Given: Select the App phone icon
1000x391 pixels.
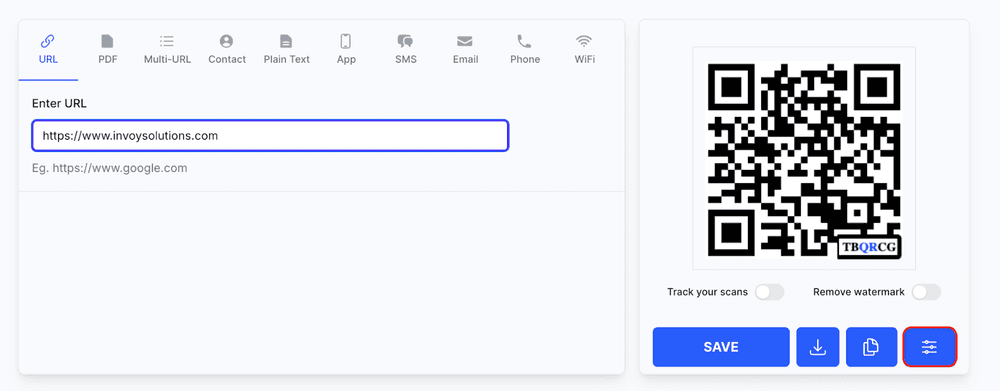Looking at the screenshot, I should point(346,41).
